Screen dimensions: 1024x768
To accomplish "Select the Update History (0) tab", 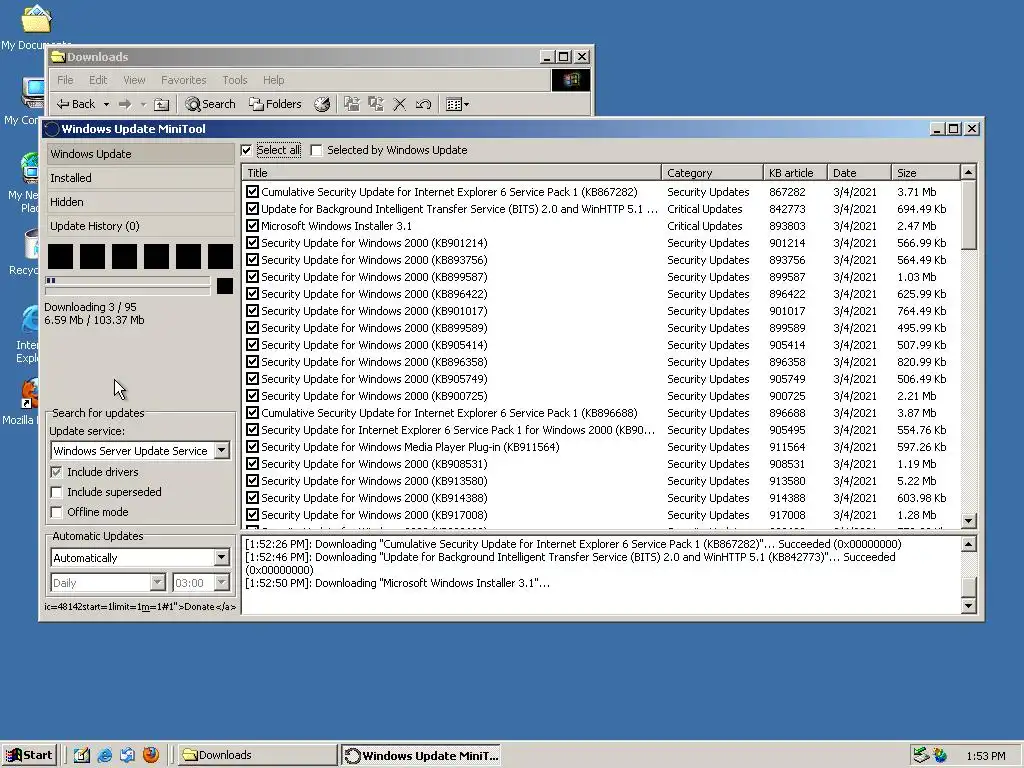I will point(140,226).
